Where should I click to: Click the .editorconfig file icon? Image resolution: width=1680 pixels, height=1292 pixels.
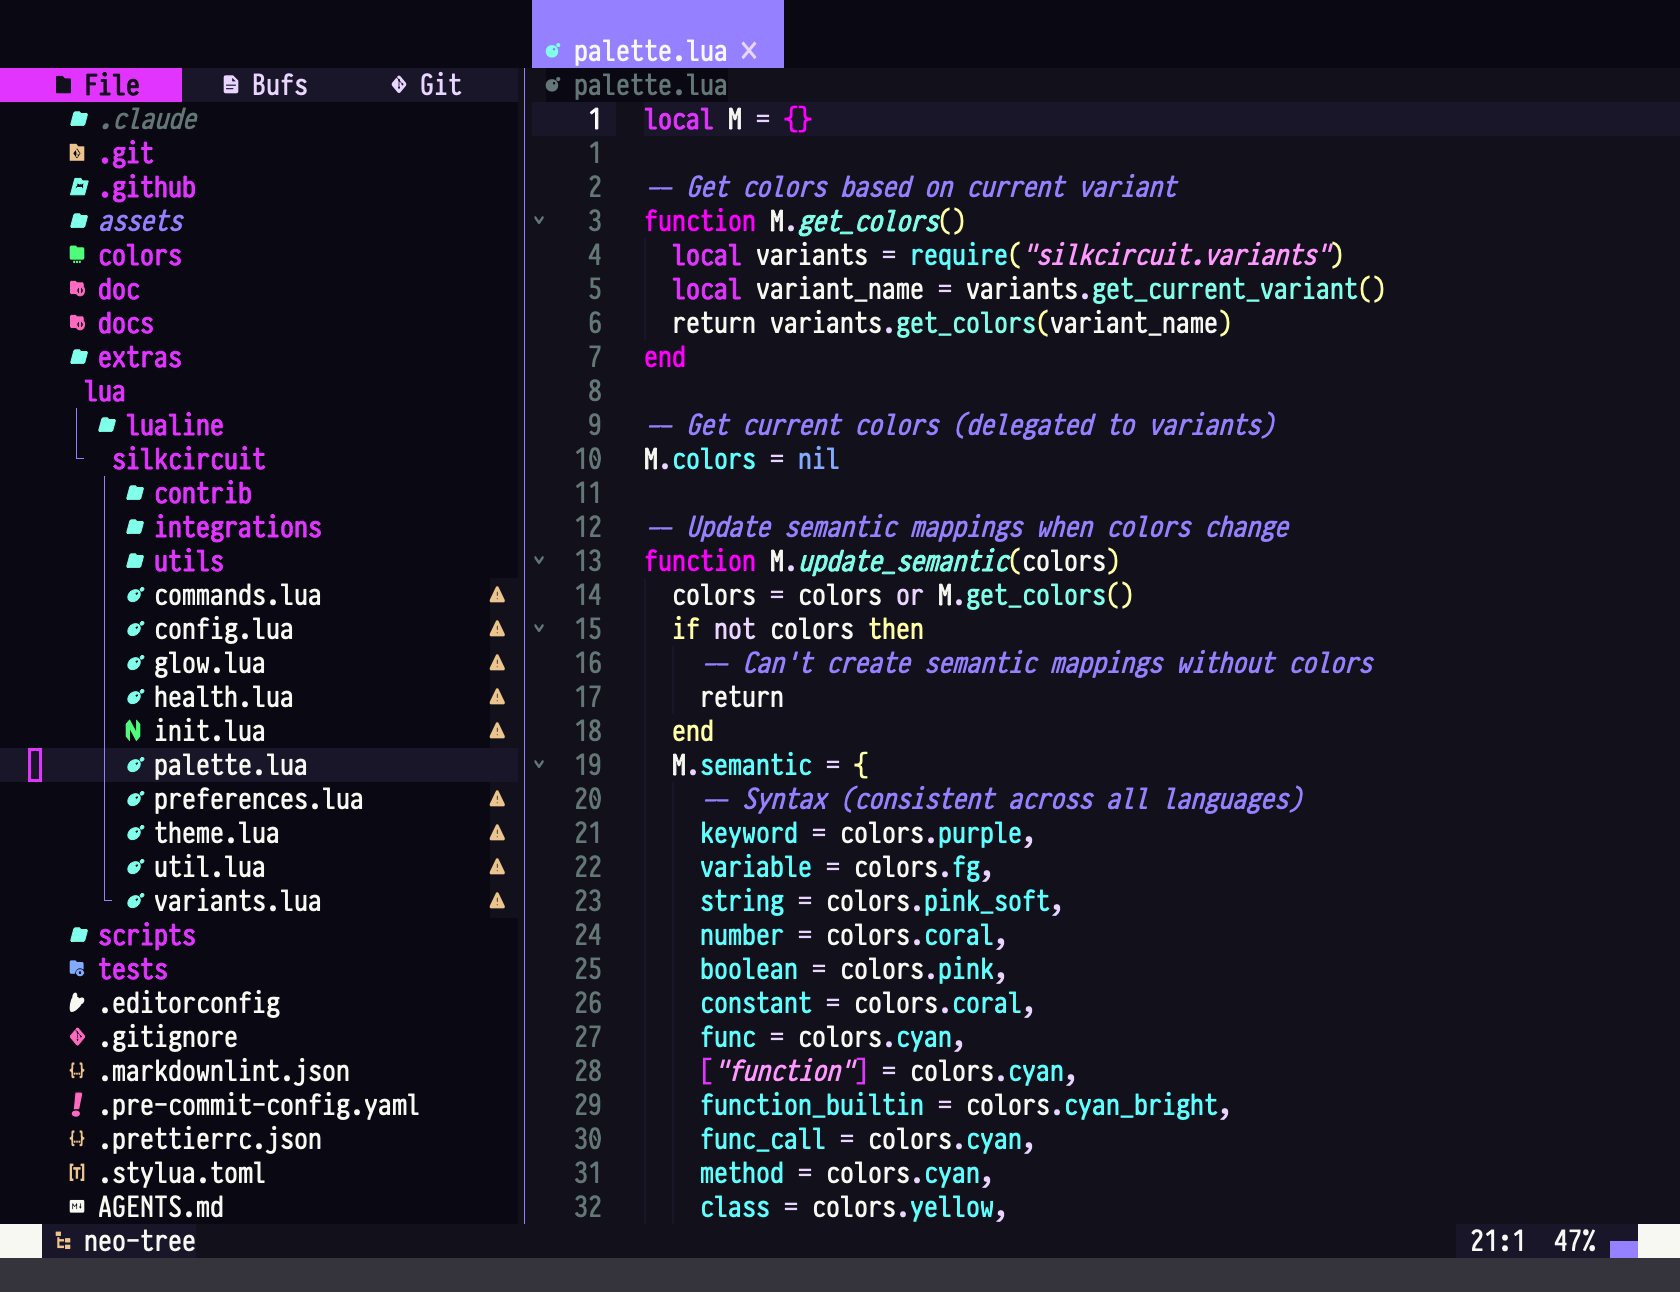pos(77,1003)
